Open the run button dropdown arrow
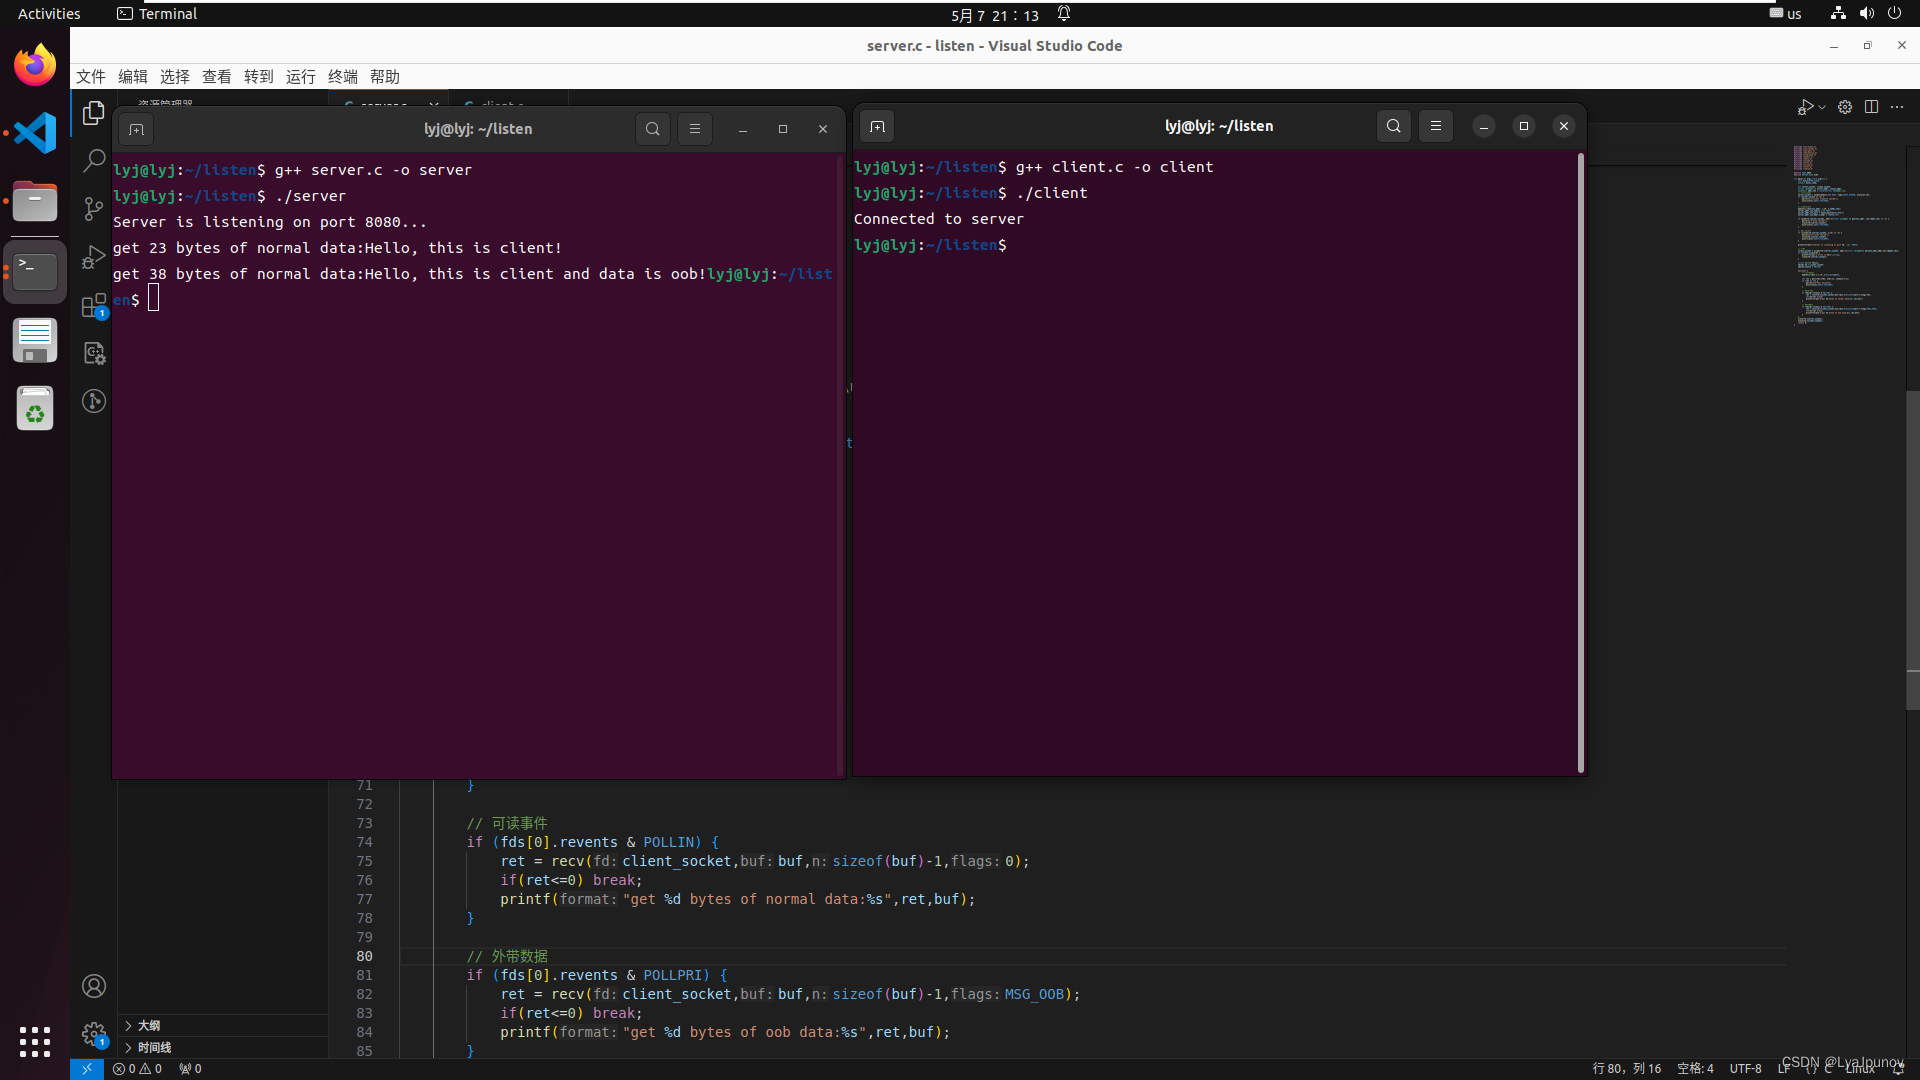The width and height of the screenshot is (1920, 1080). [1822, 107]
